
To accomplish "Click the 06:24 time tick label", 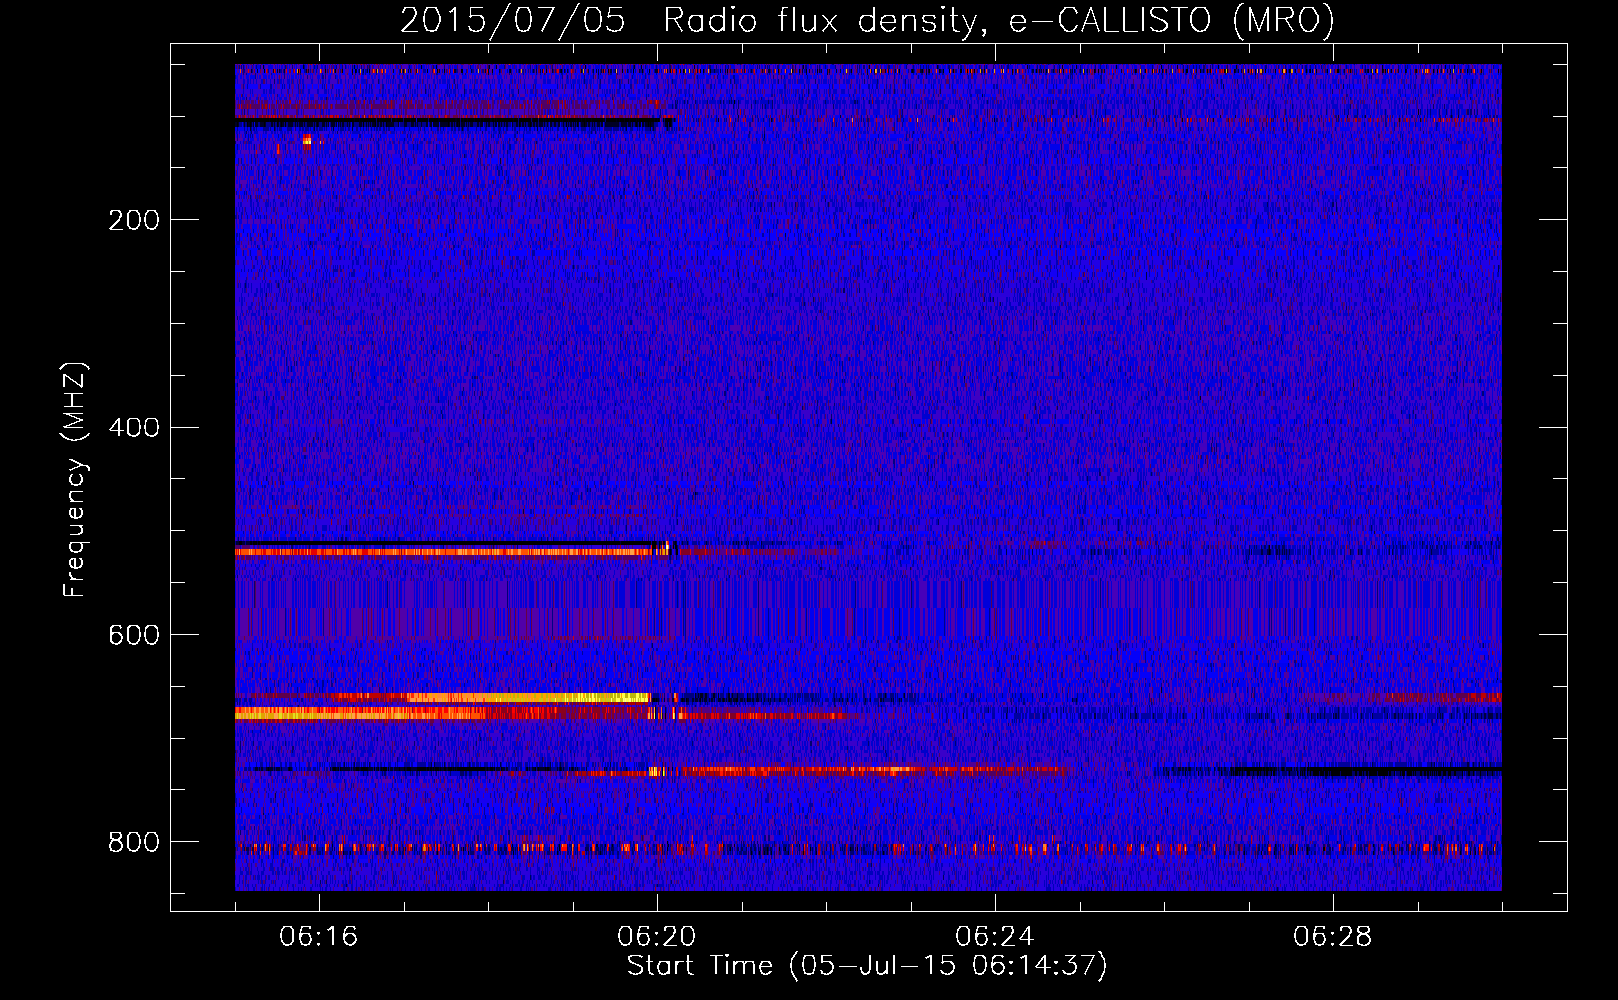I will click(x=995, y=937).
